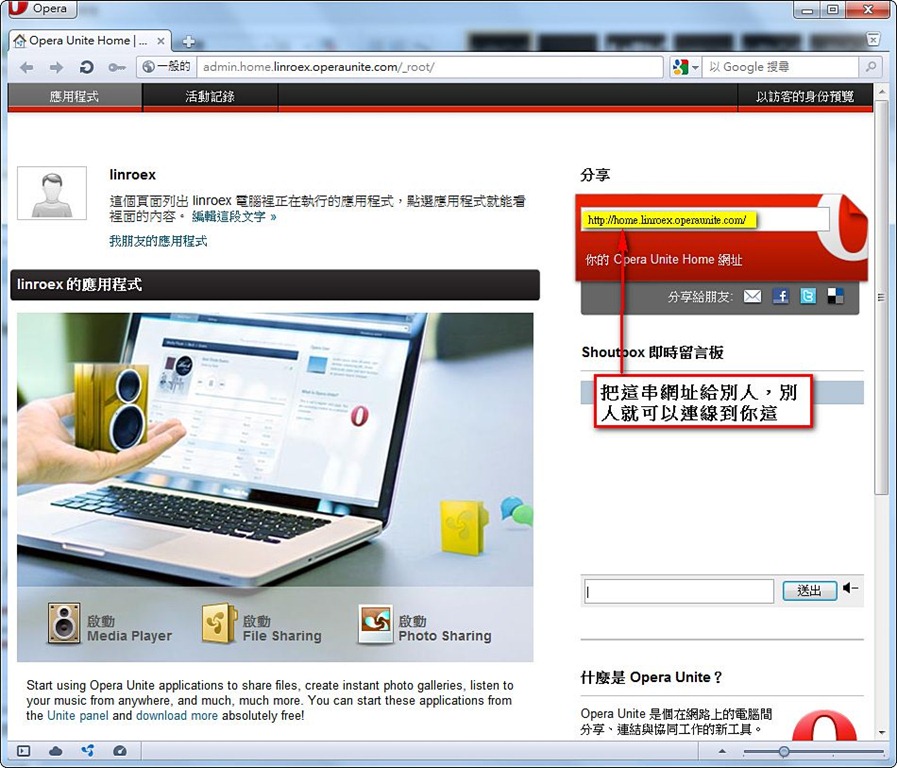
Task: Launch Photo Sharing application
Action: coord(424,624)
